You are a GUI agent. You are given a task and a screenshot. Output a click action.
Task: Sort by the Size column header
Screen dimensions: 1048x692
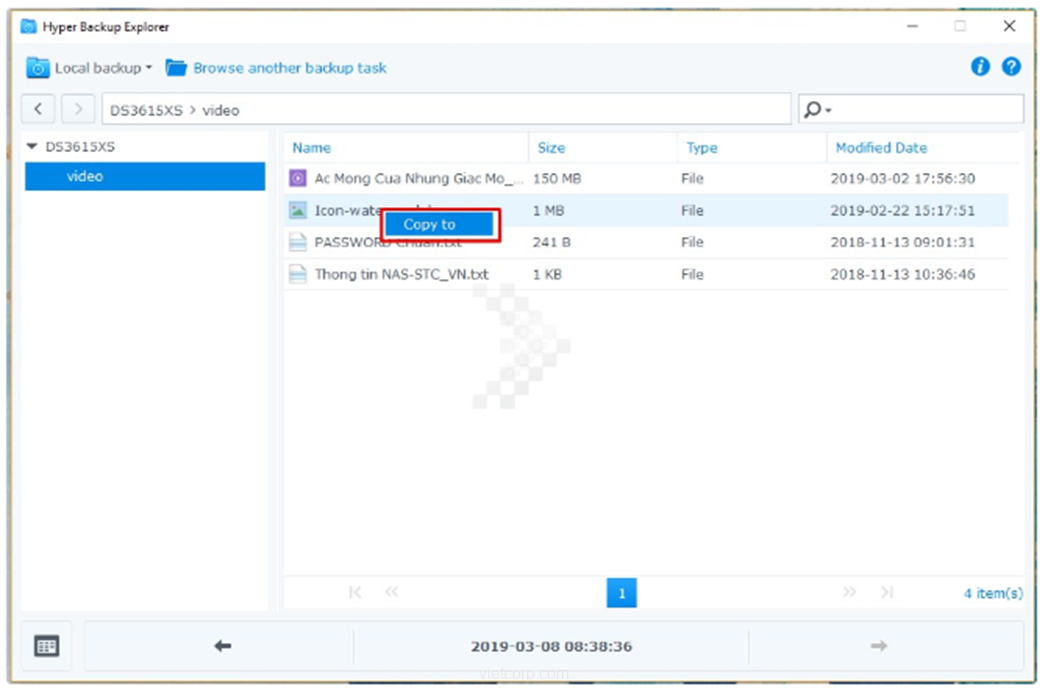tap(551, 148)
